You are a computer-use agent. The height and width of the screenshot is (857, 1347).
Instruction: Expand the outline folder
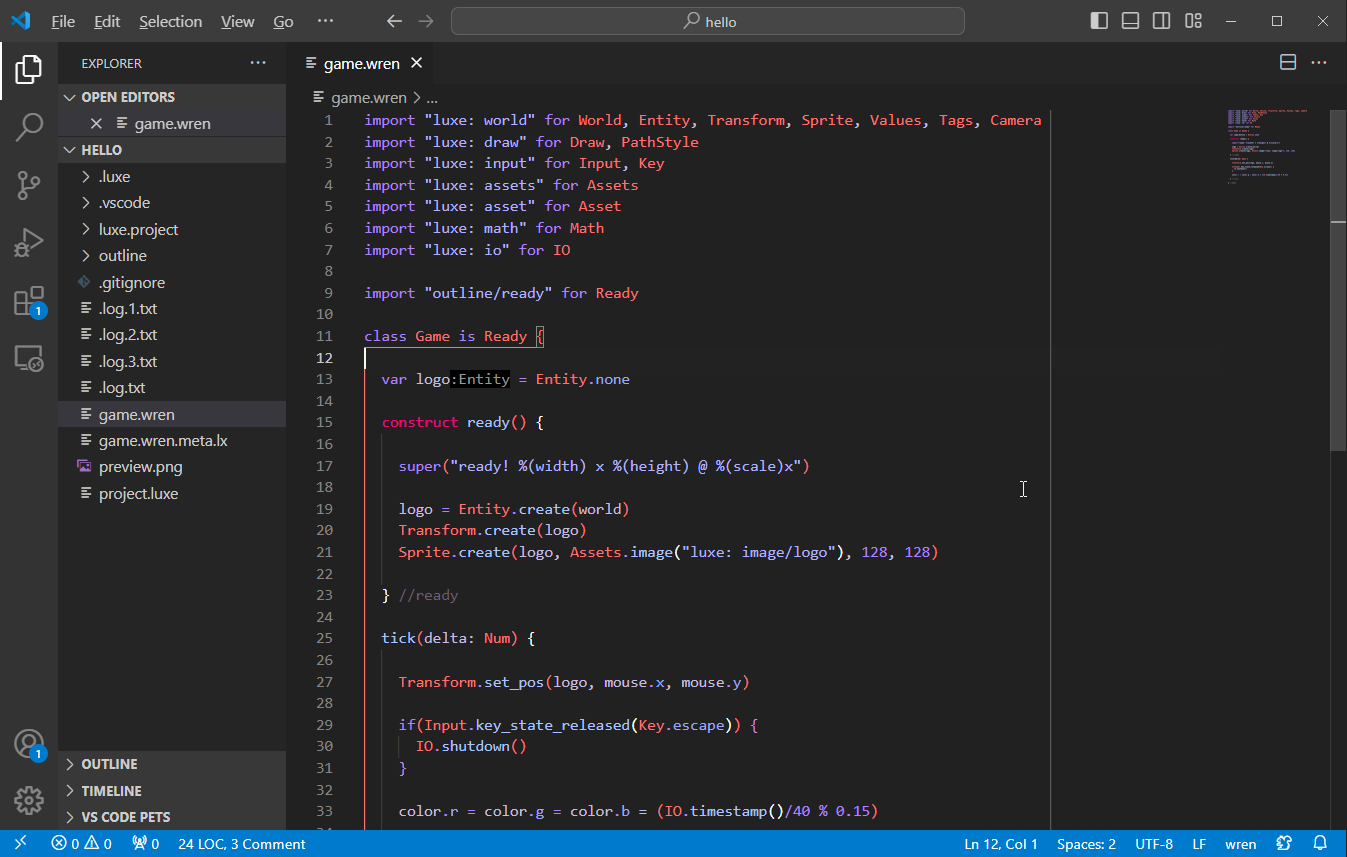pos(172,256)
